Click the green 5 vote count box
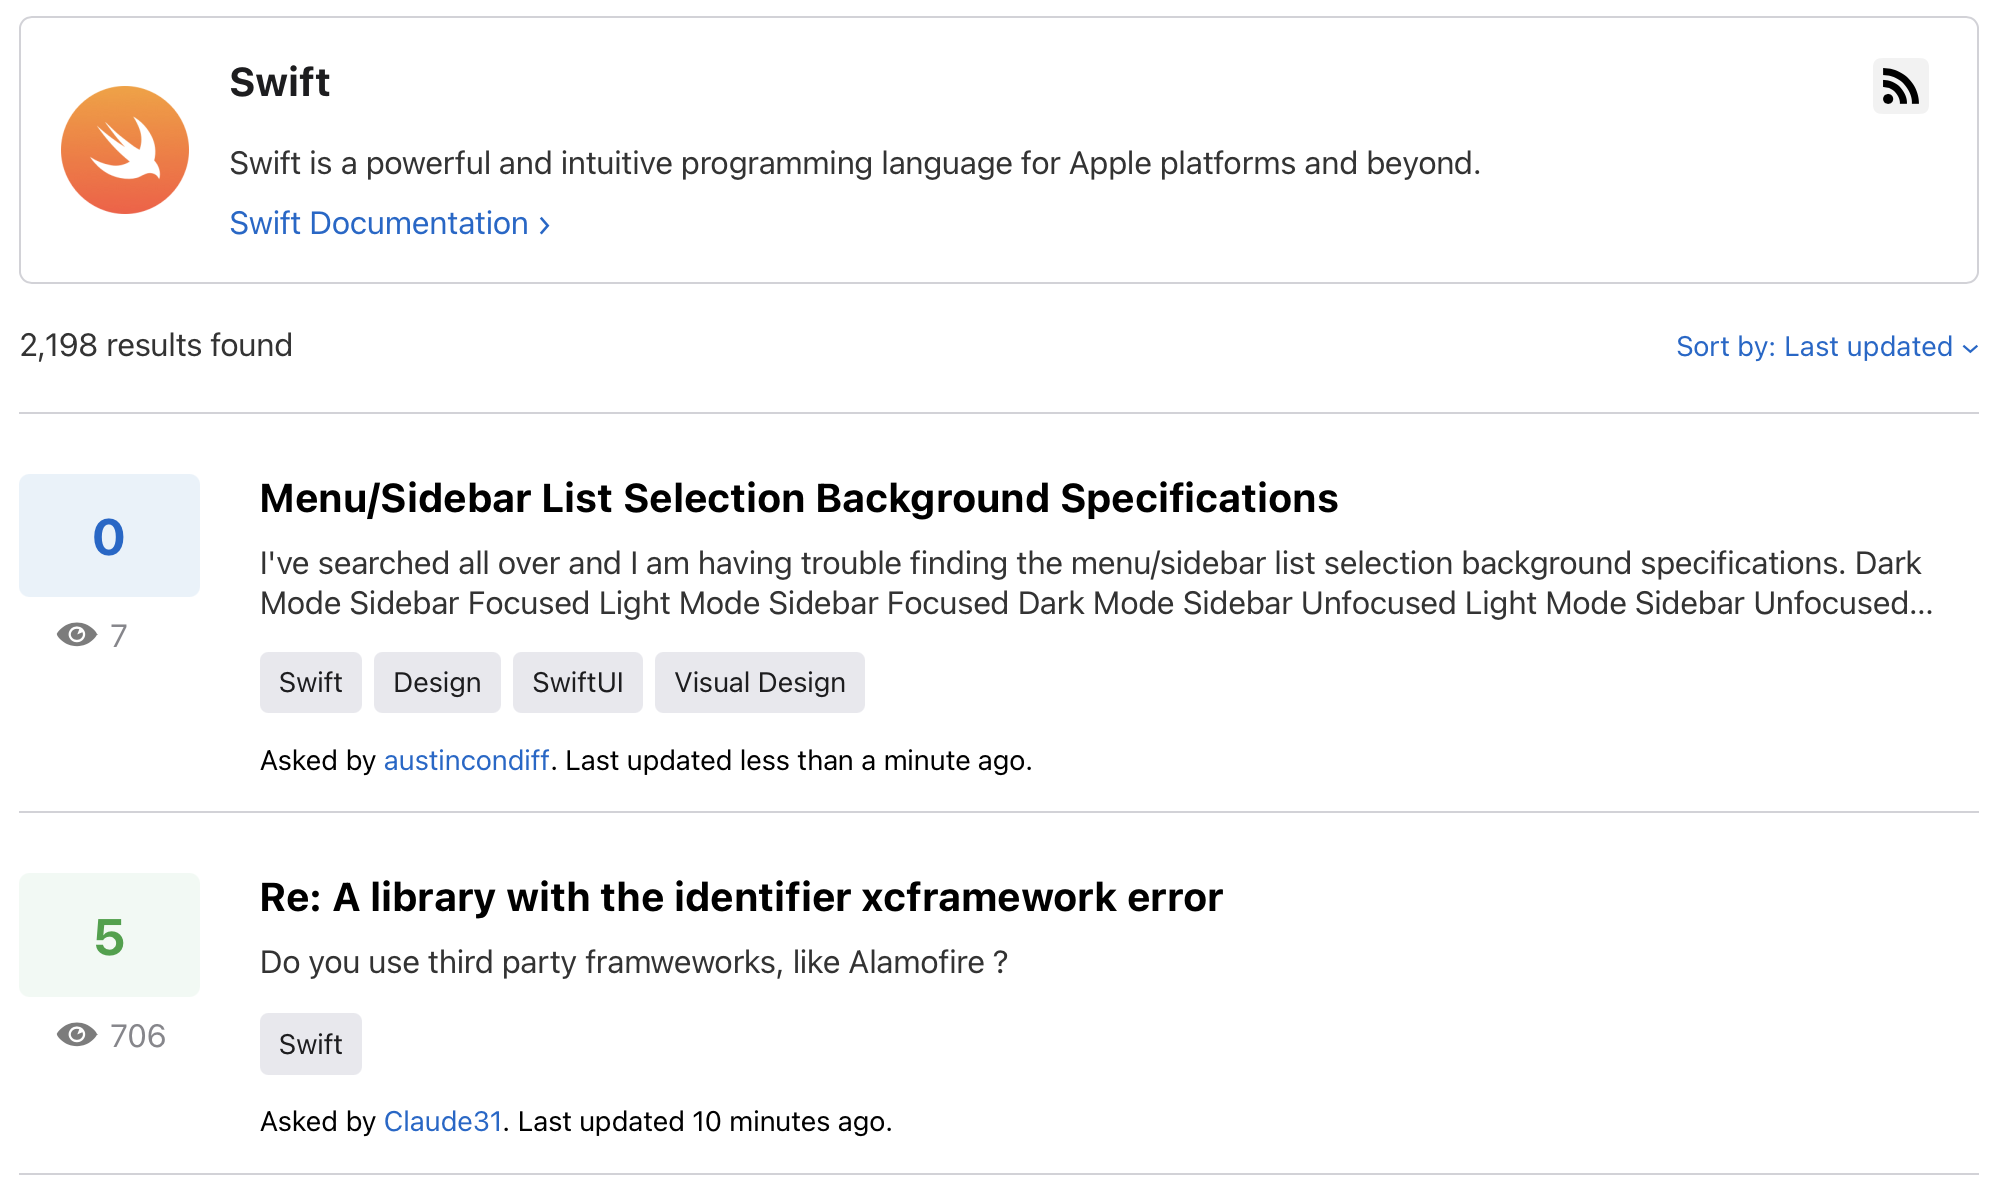2008x1186 pixels. [109, 936]
